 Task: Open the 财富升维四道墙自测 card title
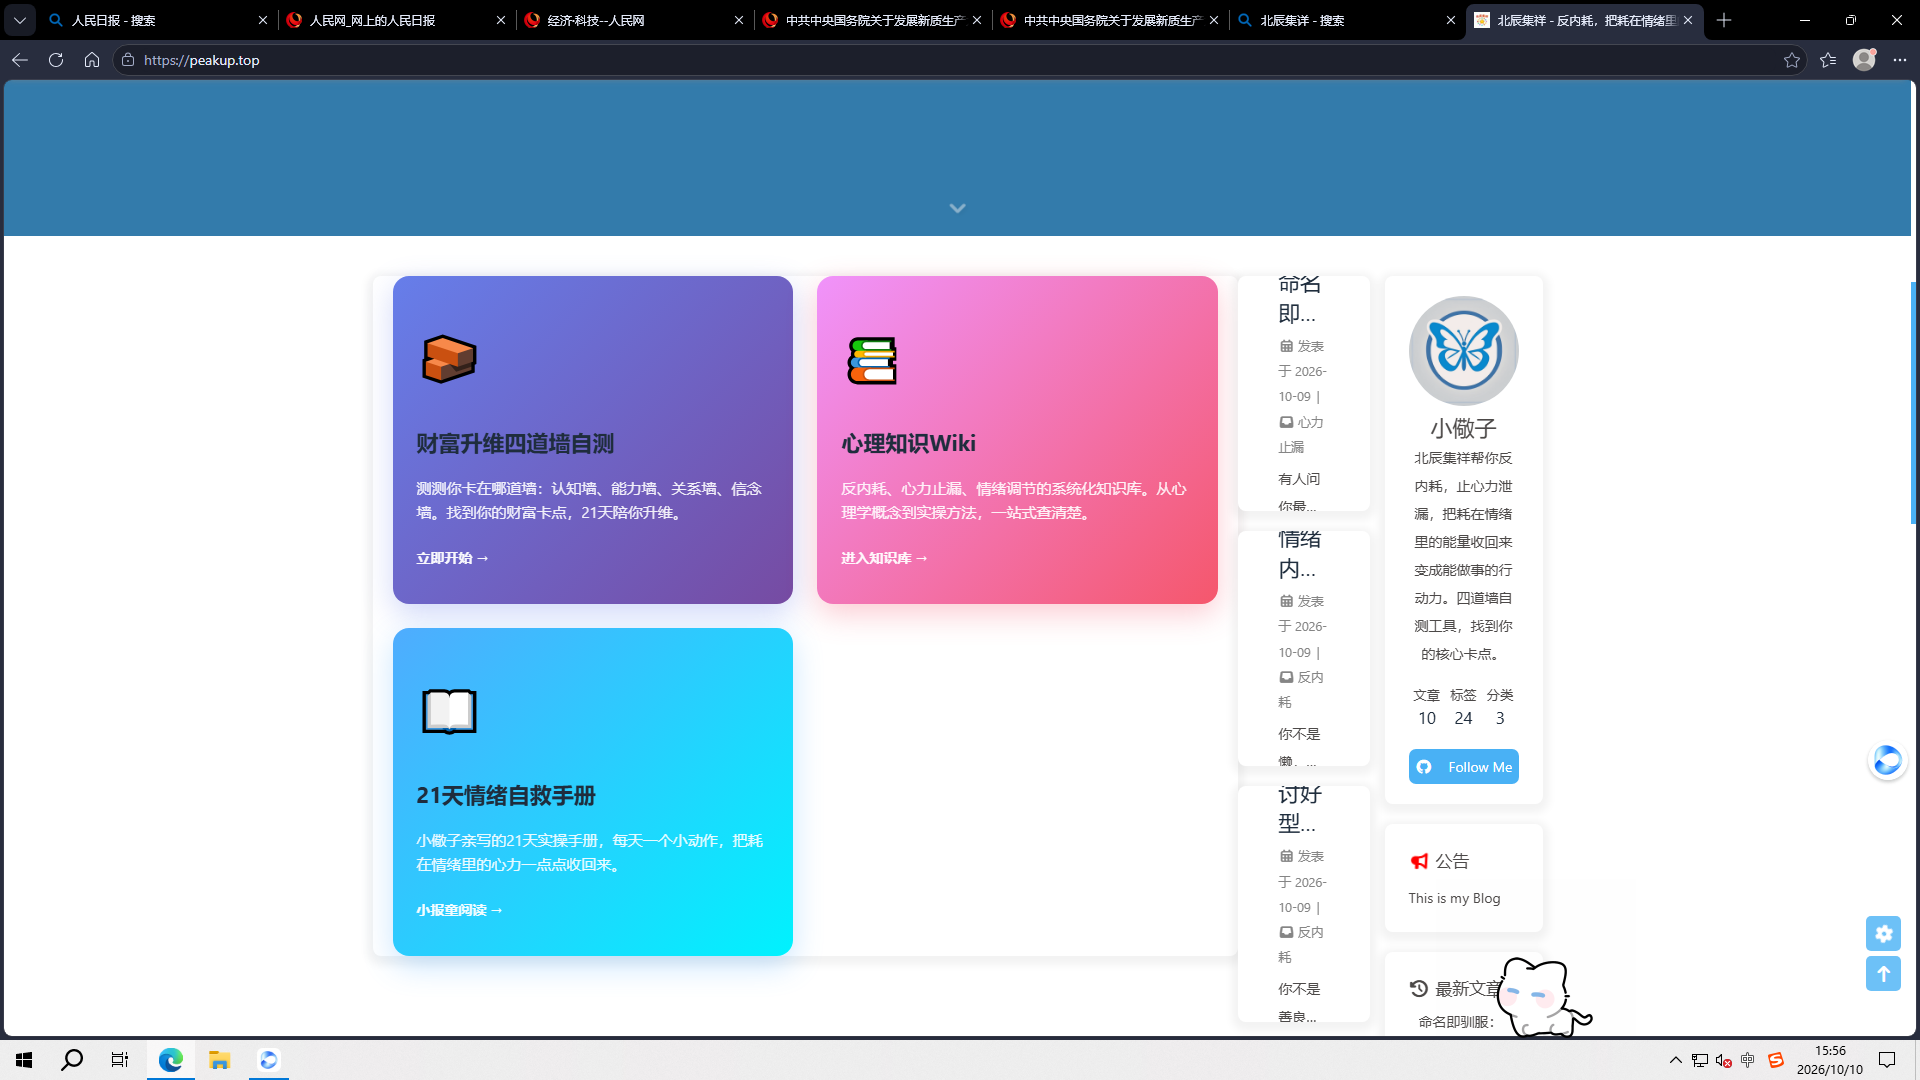(x=515, y=444)
